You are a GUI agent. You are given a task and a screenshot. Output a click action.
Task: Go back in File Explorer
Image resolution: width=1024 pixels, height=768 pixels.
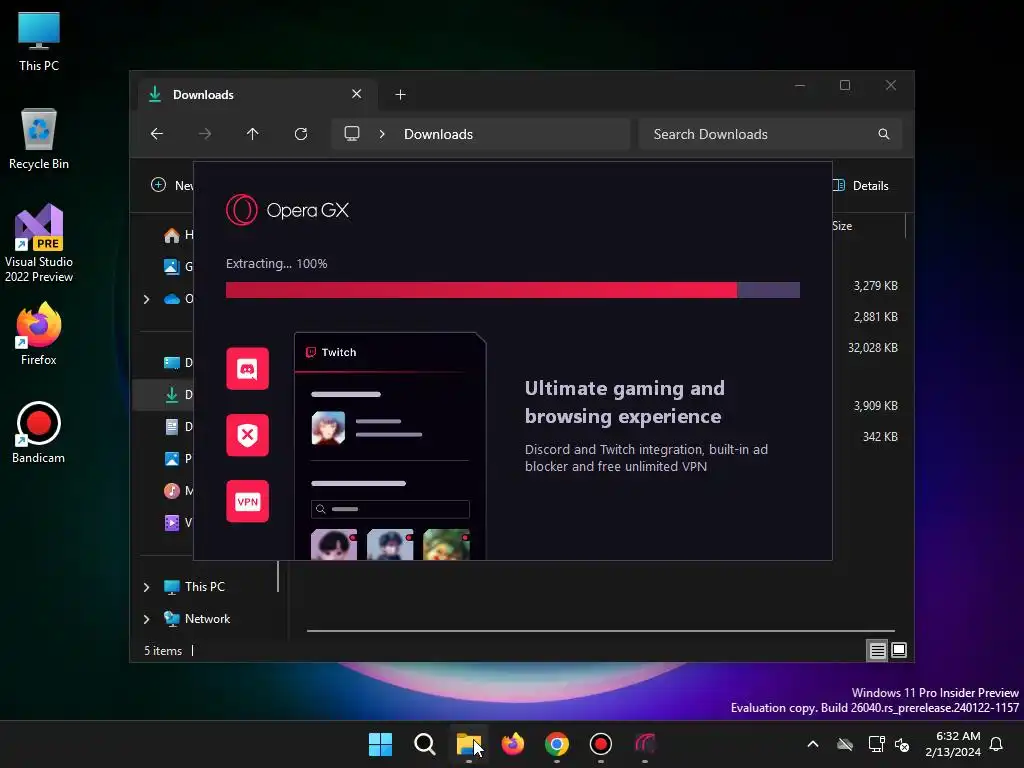click(157, 134)
